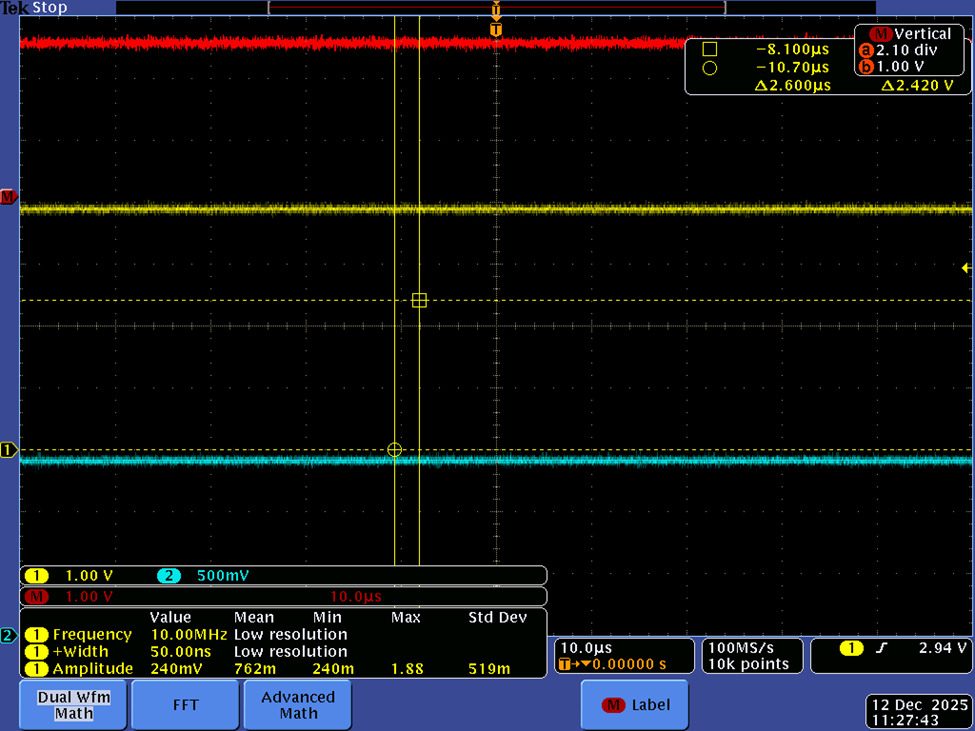
Task: Click the 10k points record length readout
Action: tap(749, 664)
